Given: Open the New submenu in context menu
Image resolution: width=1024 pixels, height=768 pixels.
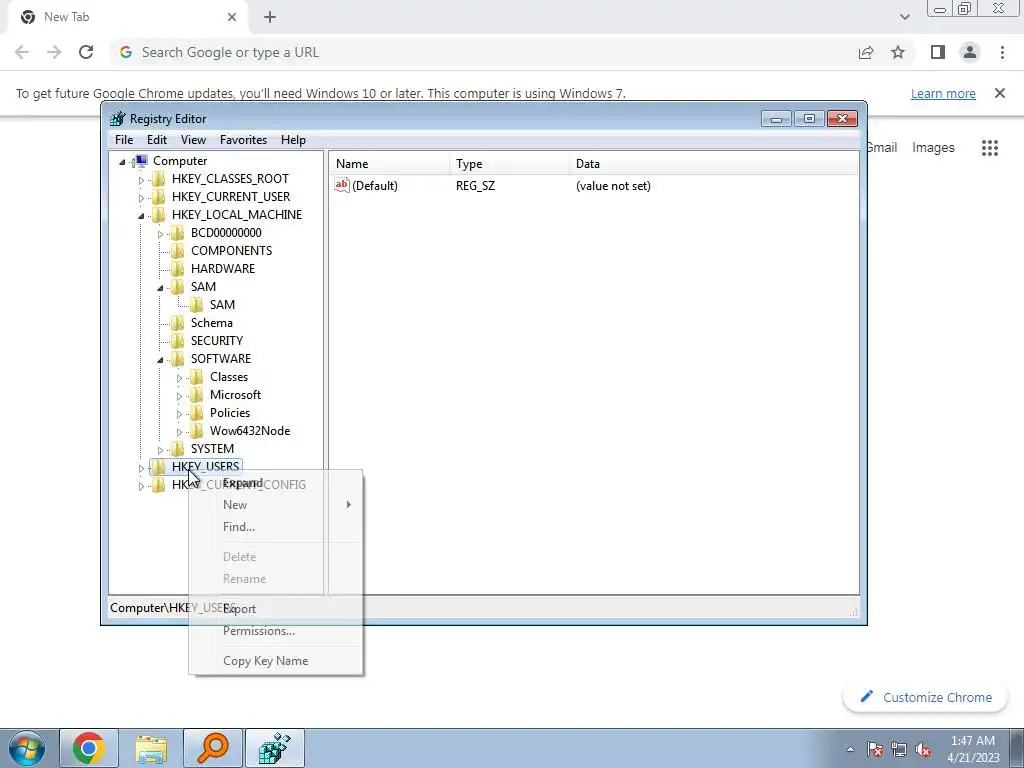Looking at the screenshot, I should point(276,505).
